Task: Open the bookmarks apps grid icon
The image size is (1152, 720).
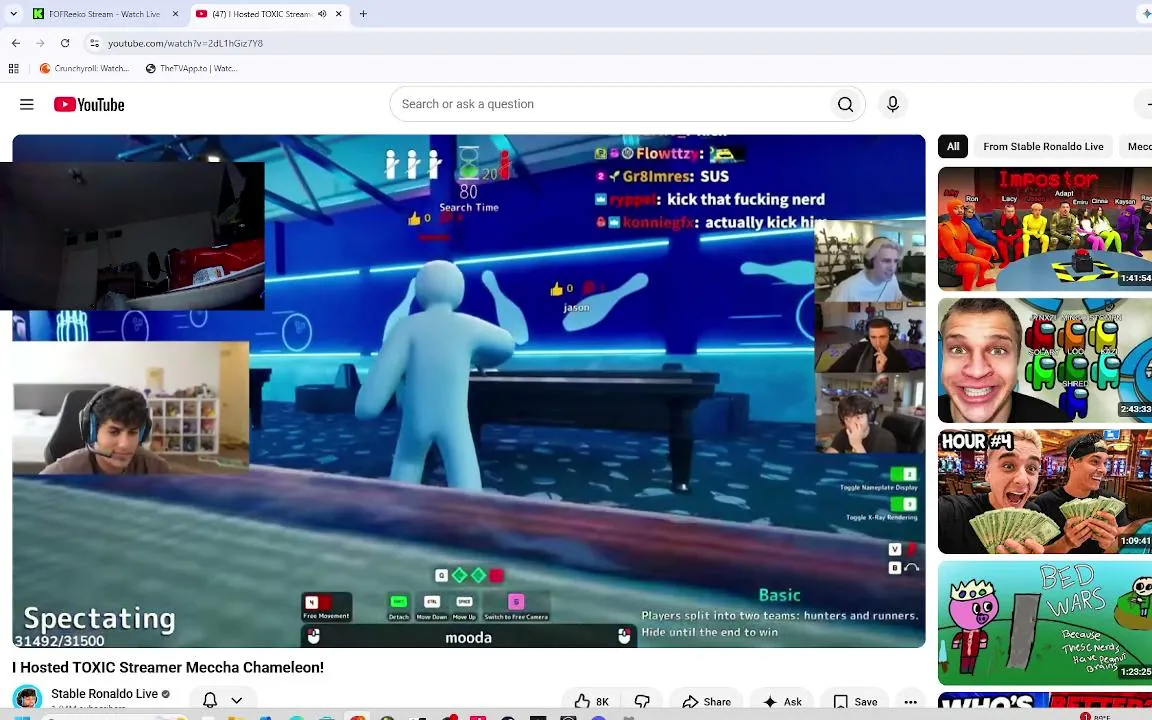Action: 13,68
